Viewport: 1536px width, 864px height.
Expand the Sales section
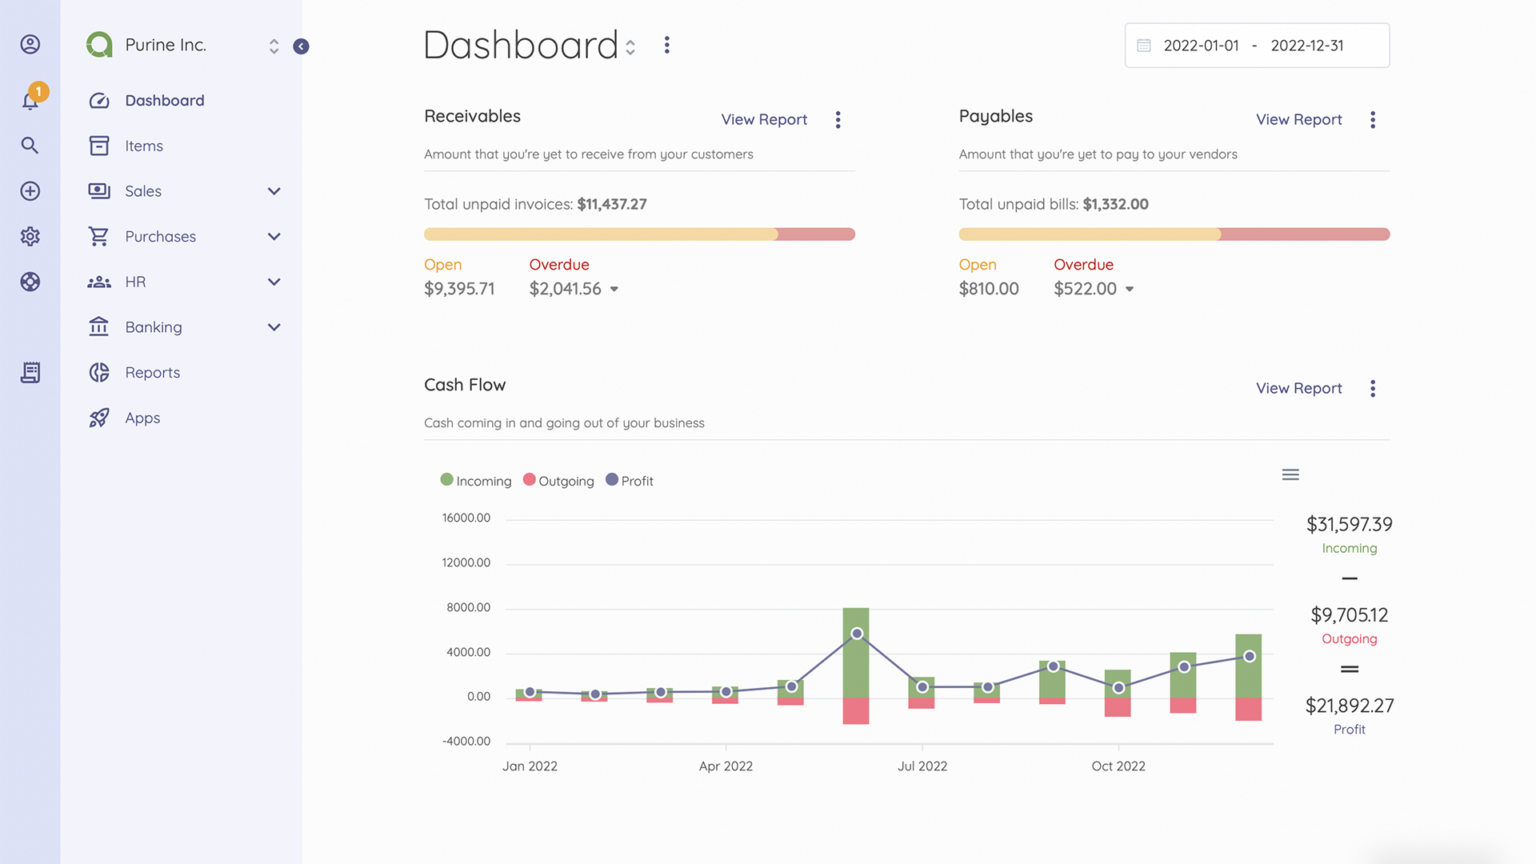(274, 191)
